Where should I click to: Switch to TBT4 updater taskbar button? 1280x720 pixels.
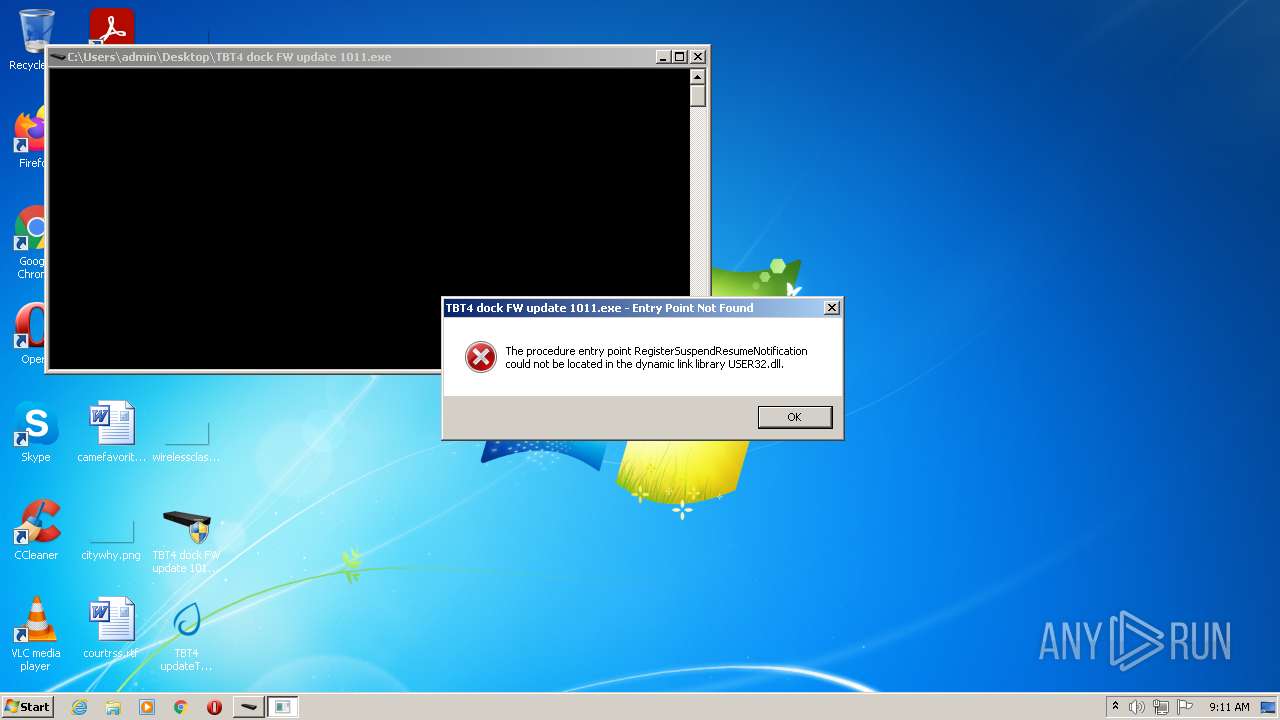(249, 707)
